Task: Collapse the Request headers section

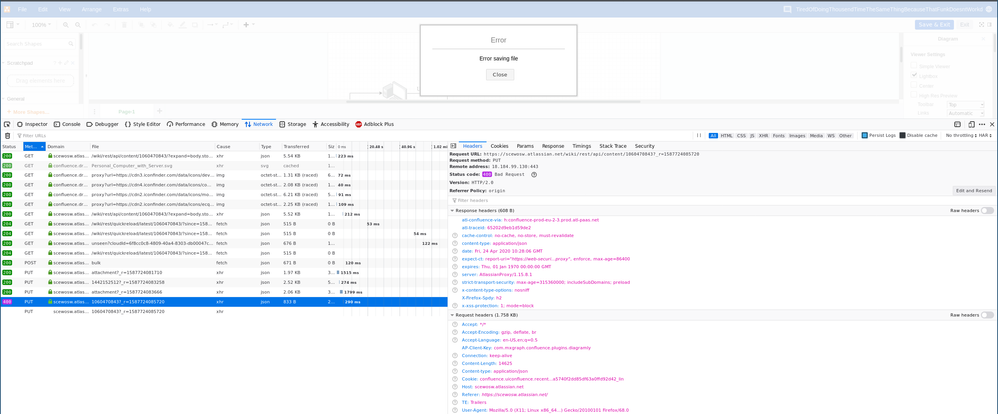Action: (453, 315)
